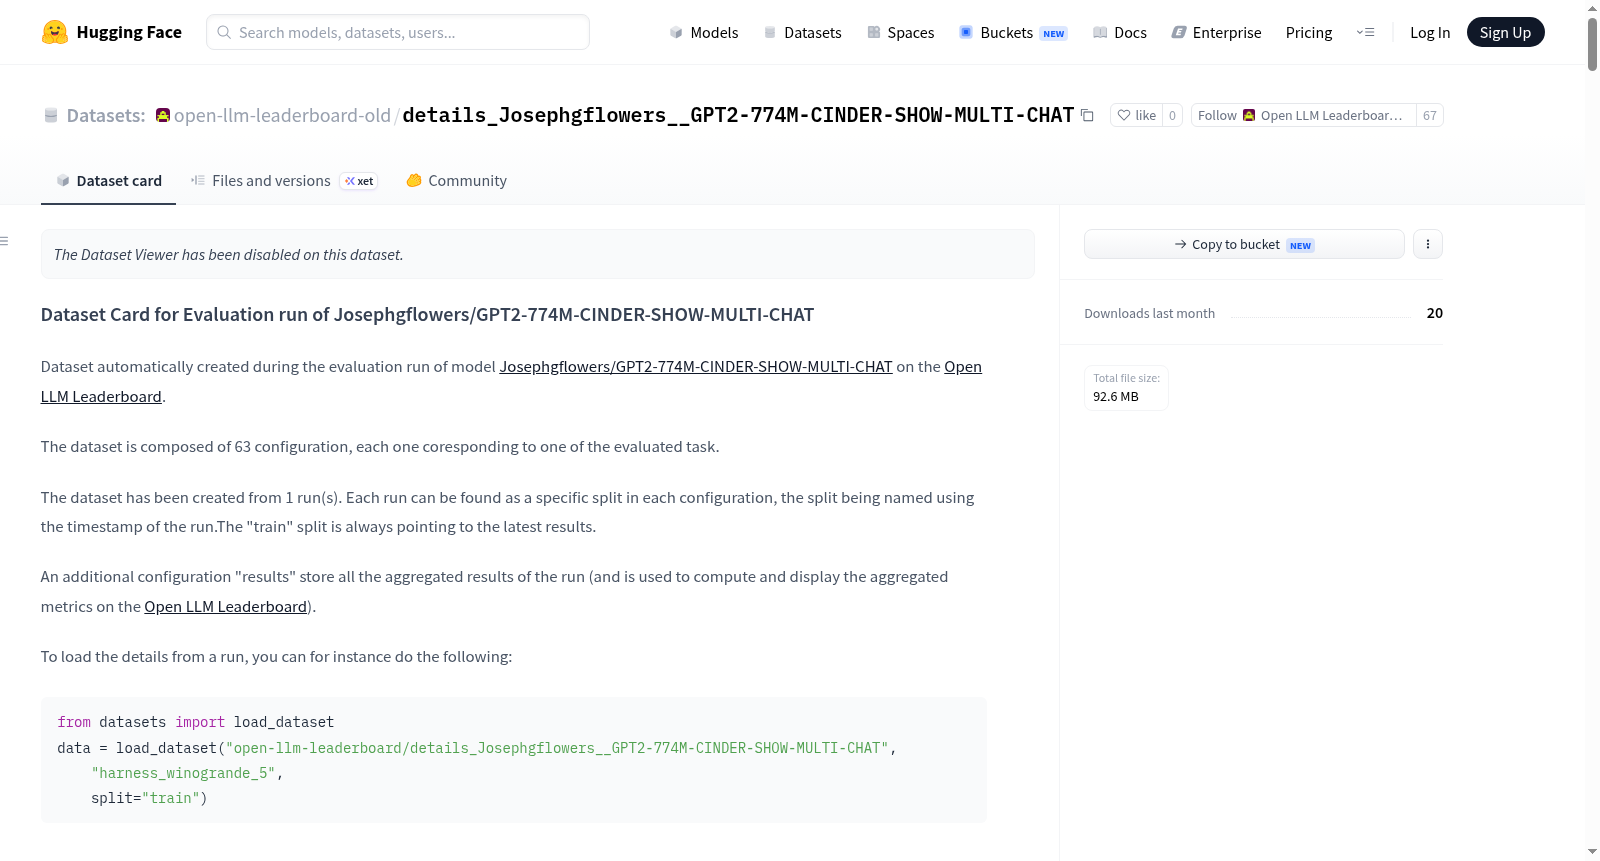Click the open-llm-leaderboard-old avatar icon
Screen dimensions: 1600x861
click(x=163, y=115)
